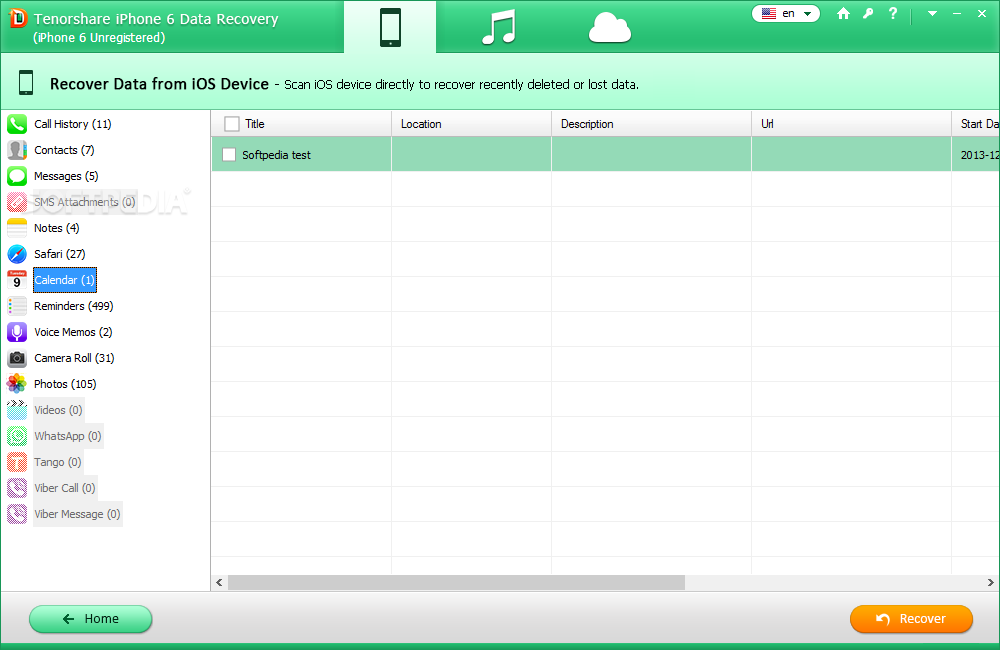Open the Notes yellow notepad icon
Screen dimensions: 1000x650
(x=17, y=228)
